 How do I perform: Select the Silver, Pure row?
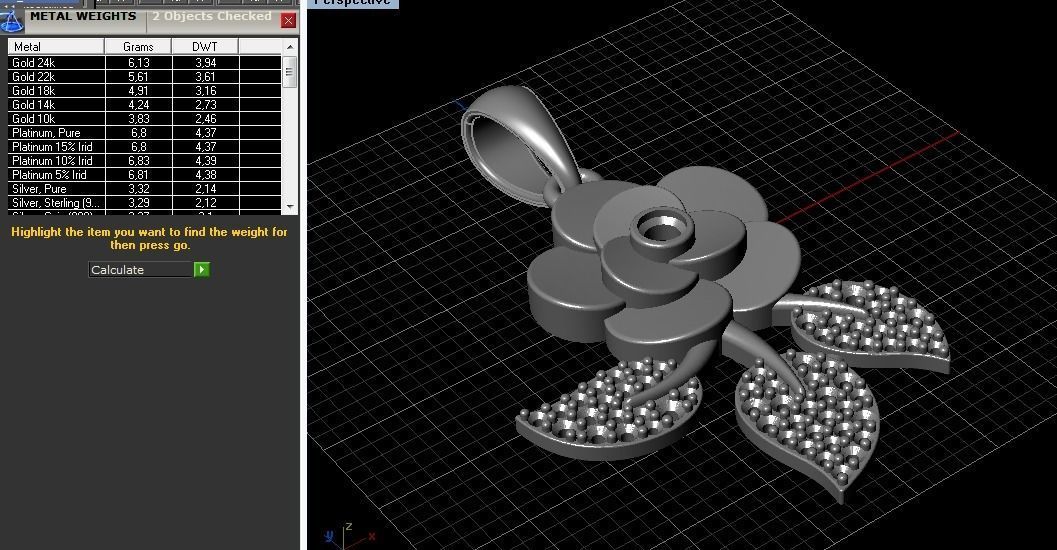(x=145, y=189)
